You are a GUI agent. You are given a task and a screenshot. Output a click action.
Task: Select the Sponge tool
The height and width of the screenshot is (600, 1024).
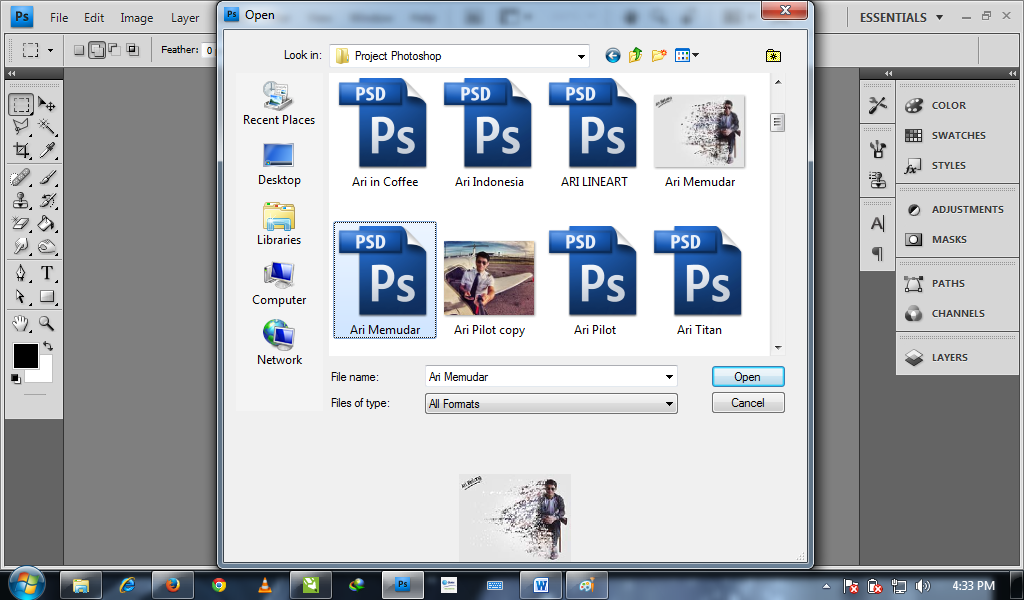pyautogui.click(x=46, y=246)
